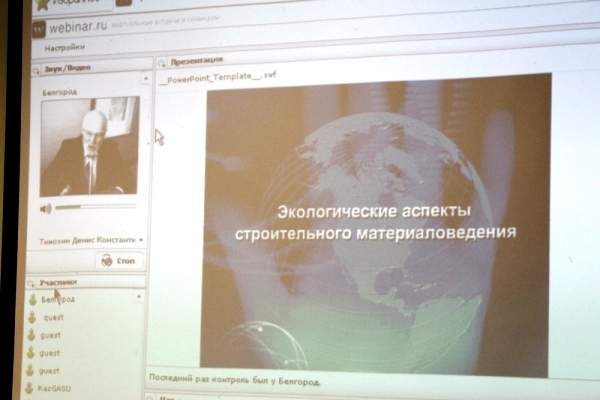600x400 pixels.
Task: Adjust the volume slider
Action: point(96,207)
